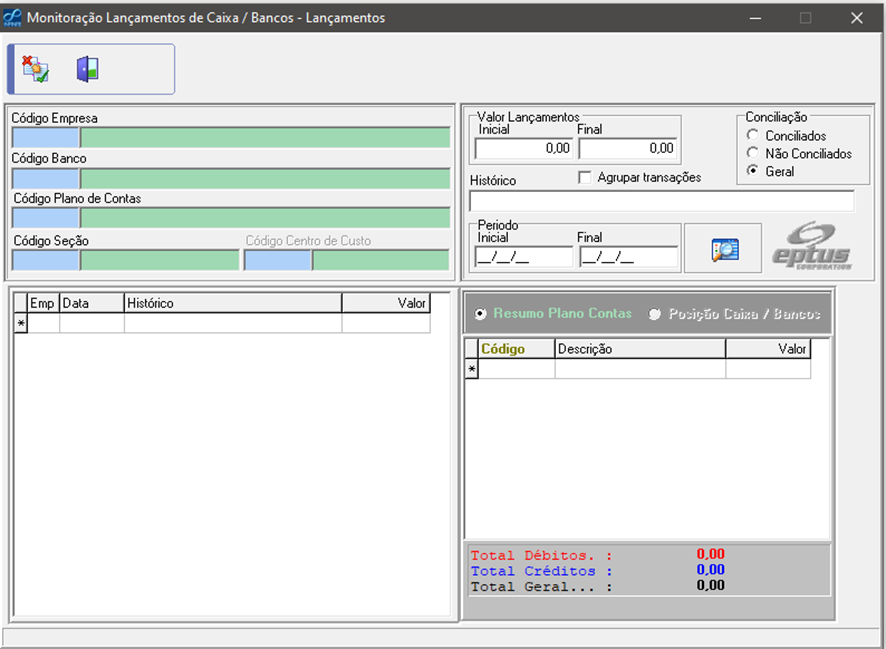Select the Não Conciliados radio option

(753, 154)
